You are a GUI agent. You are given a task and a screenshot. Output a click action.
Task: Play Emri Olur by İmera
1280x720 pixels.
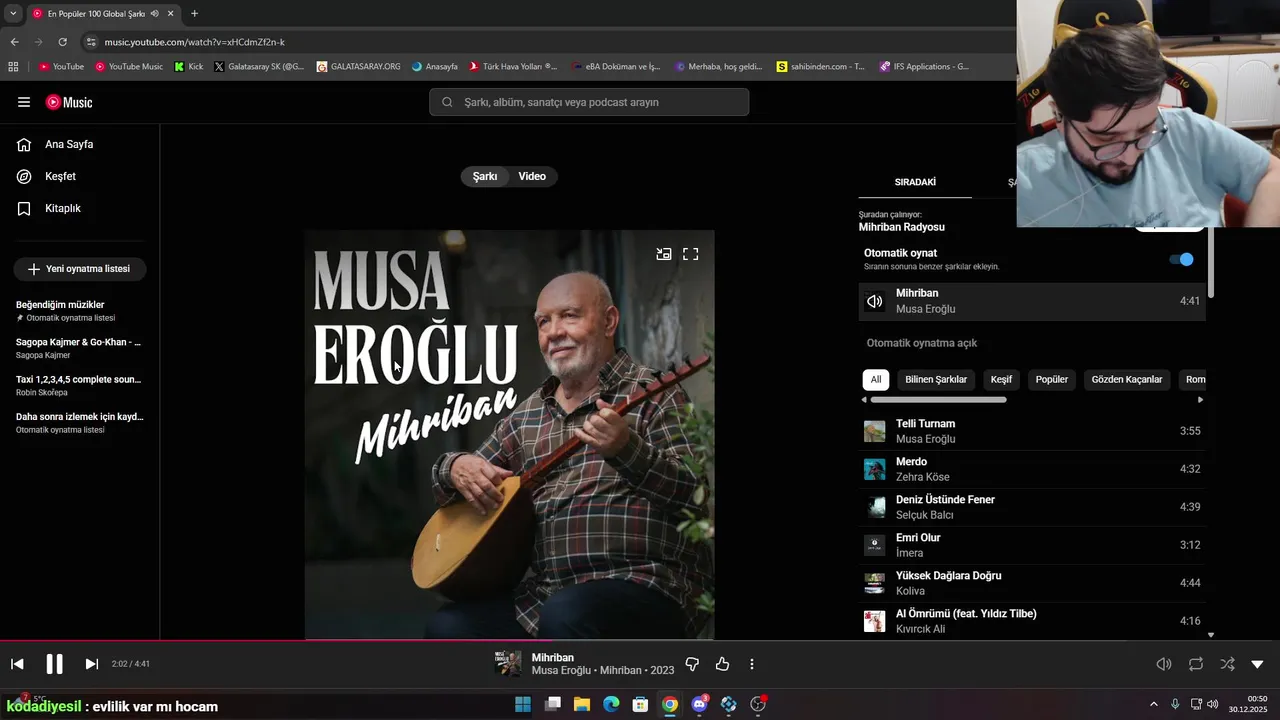1032,545
